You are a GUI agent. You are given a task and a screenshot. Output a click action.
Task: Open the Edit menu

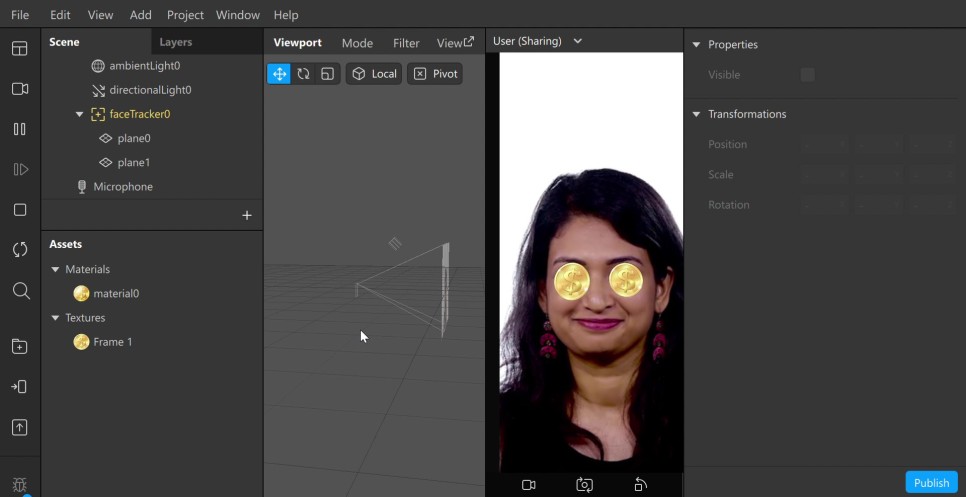60,15
